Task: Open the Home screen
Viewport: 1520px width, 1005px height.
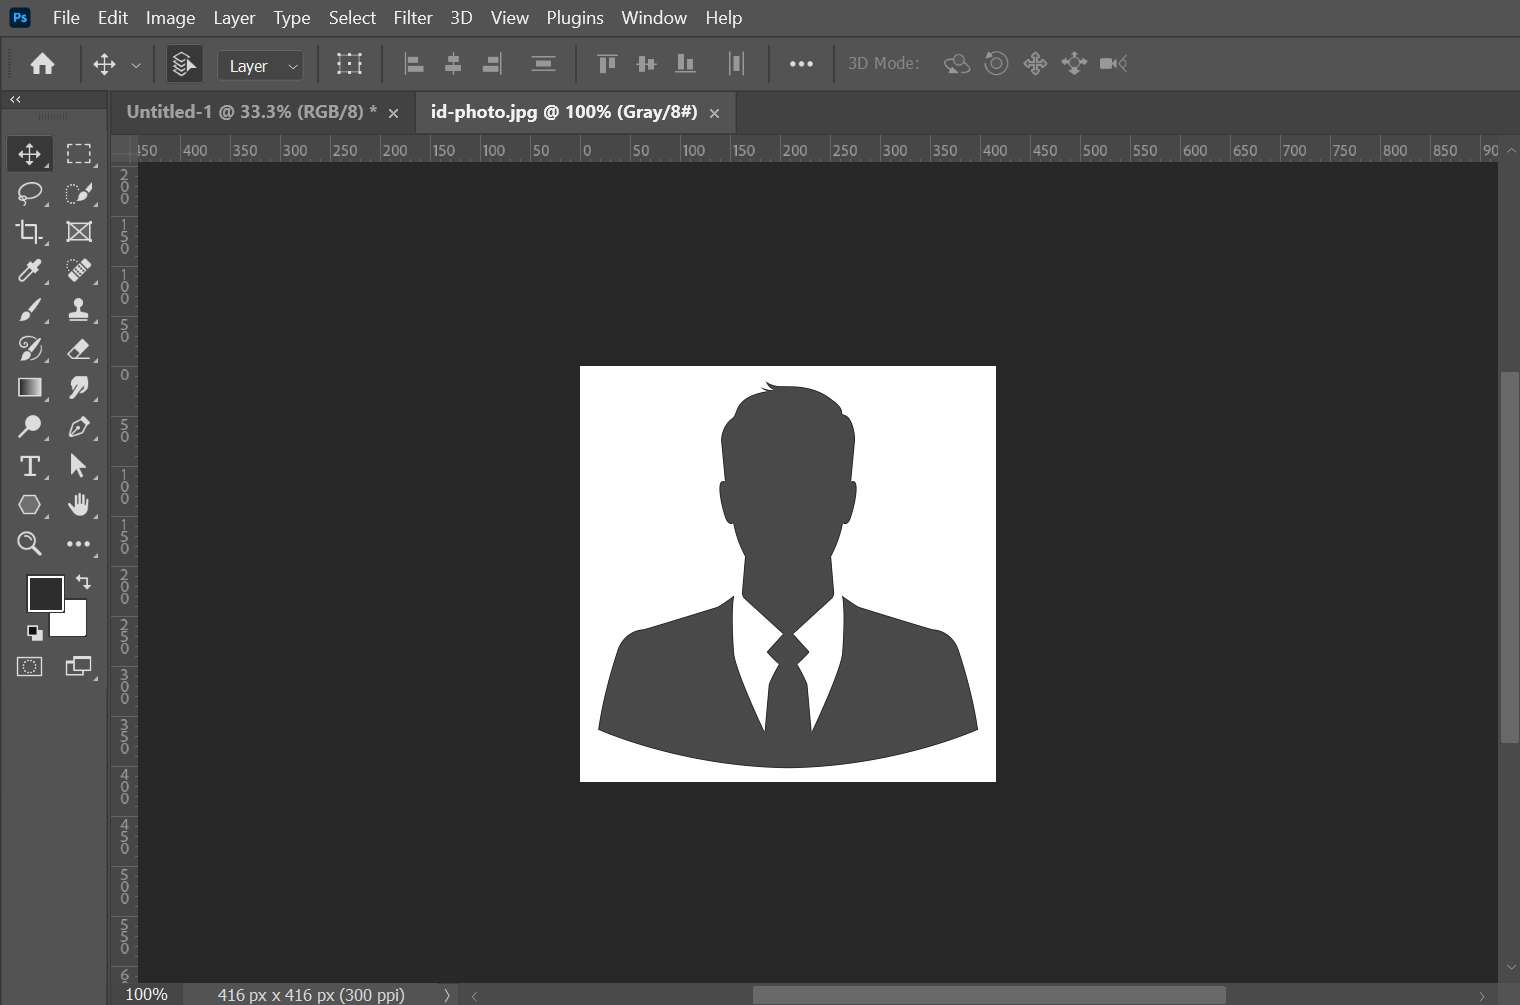Action: coord(42,63)
